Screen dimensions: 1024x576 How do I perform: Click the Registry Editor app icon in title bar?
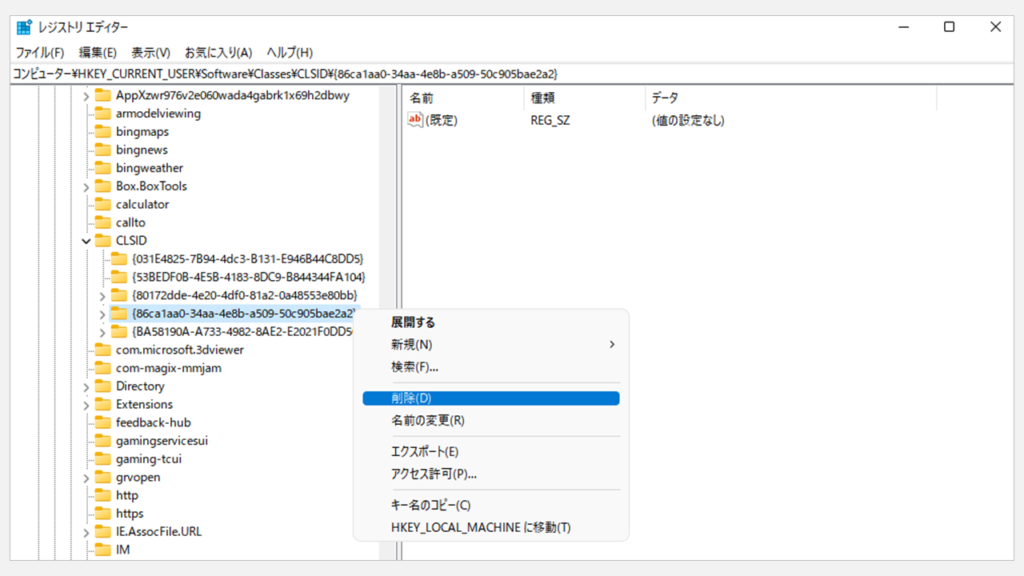click(x=24, y=27)
